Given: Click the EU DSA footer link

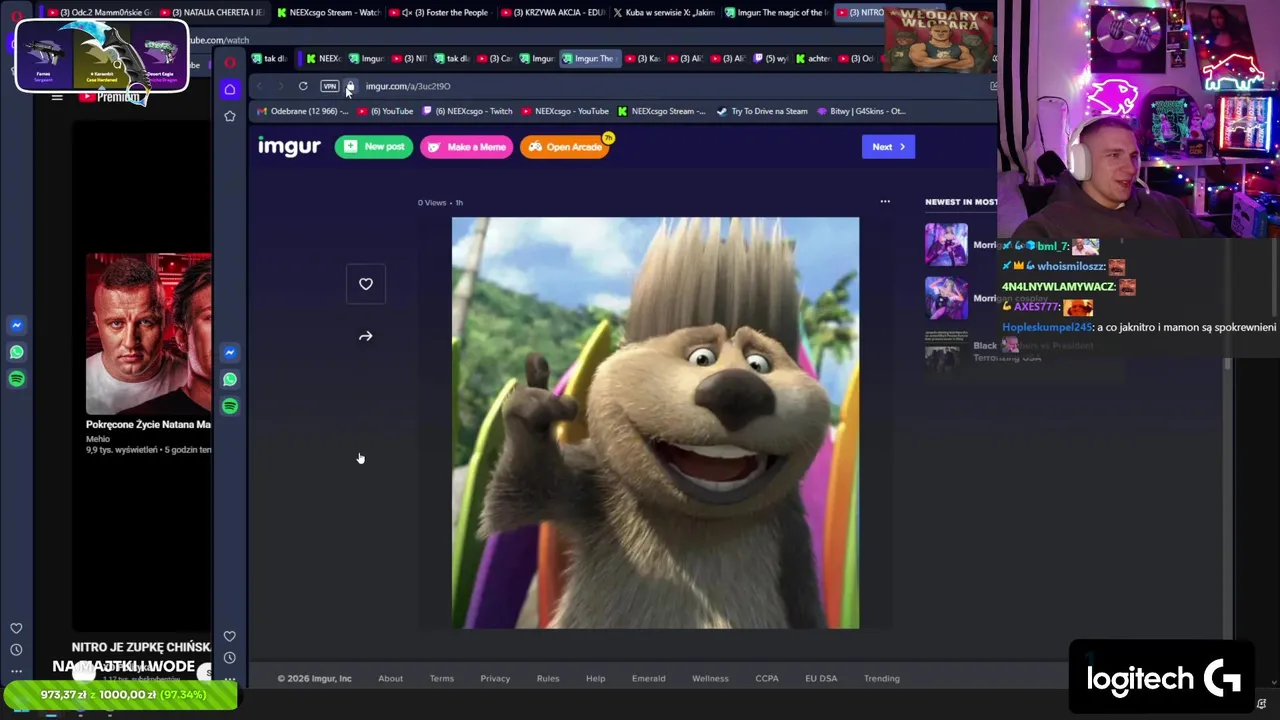Looking at the screenshot, I should (821, 678).
